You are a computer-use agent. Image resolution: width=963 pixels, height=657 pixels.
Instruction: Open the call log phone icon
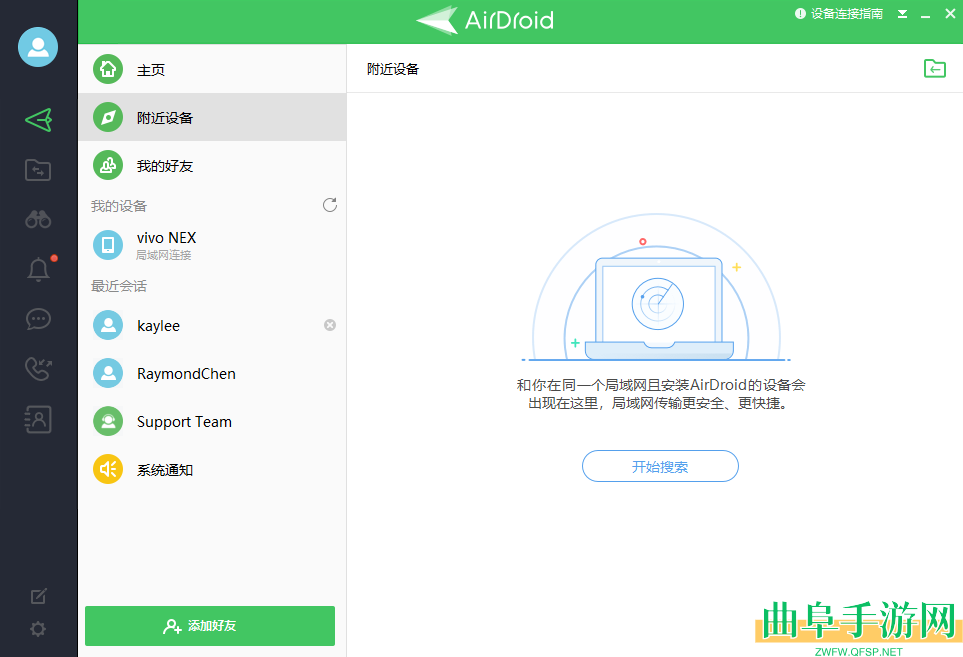38,369
